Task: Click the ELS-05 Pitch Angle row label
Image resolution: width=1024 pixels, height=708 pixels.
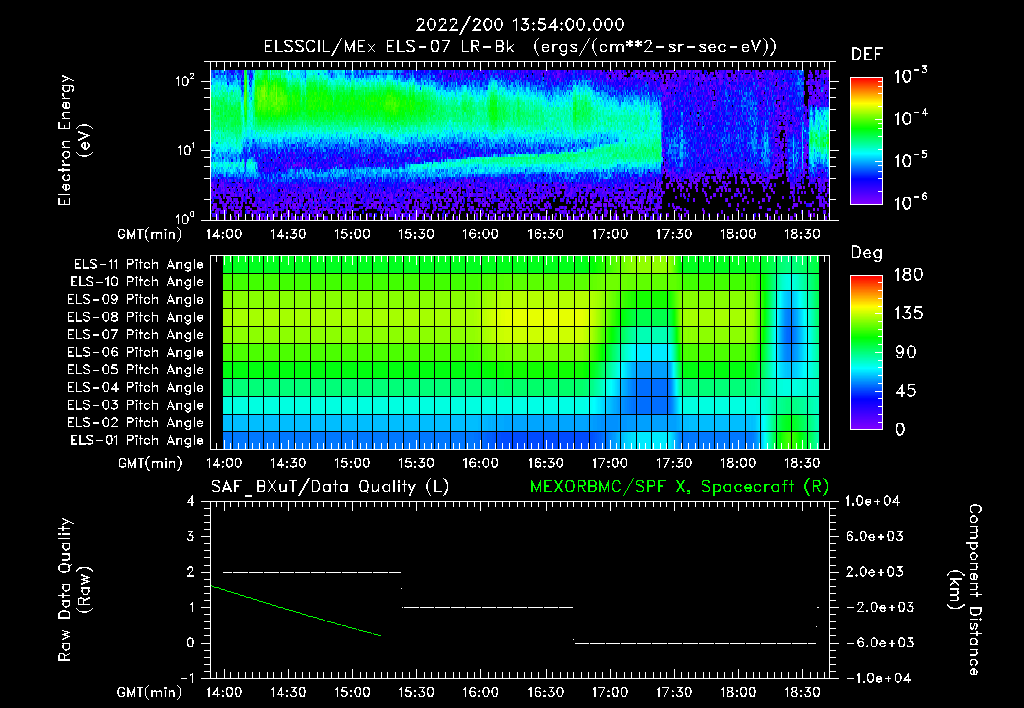Action: [x=135, y=370]
